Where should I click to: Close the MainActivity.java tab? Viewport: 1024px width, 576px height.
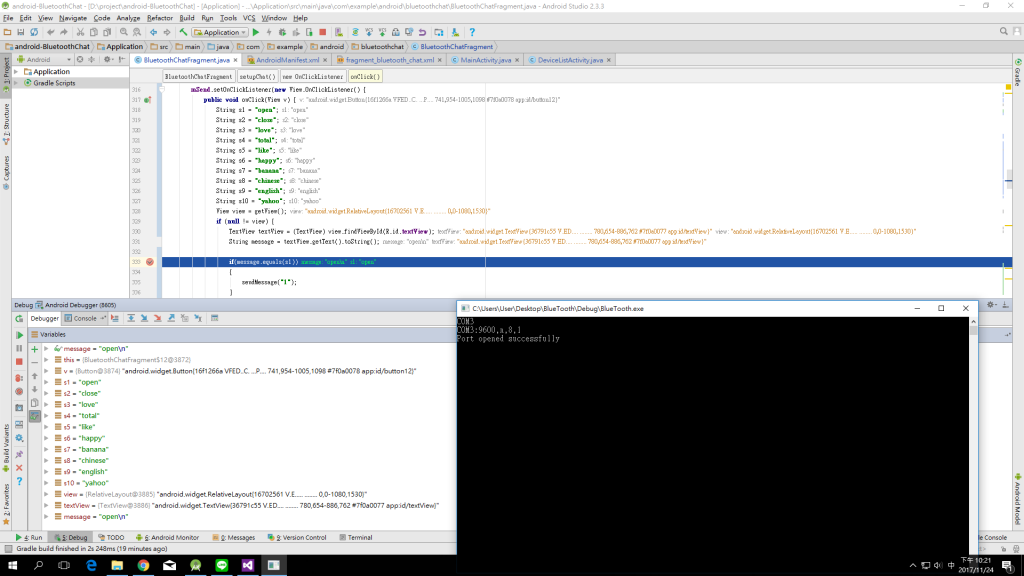(x=517, y=60)
